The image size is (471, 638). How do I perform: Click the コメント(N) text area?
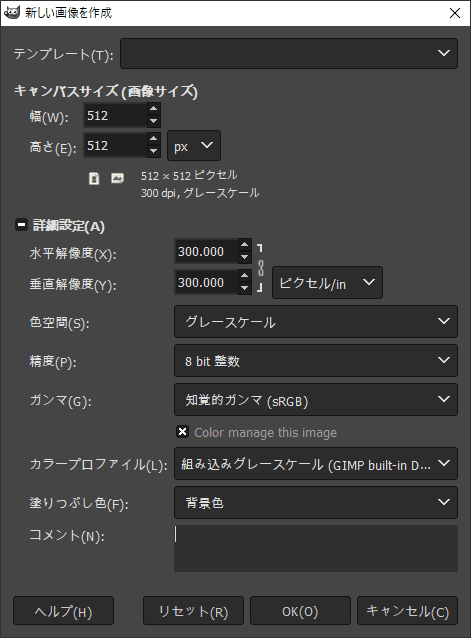pos(316,548)
